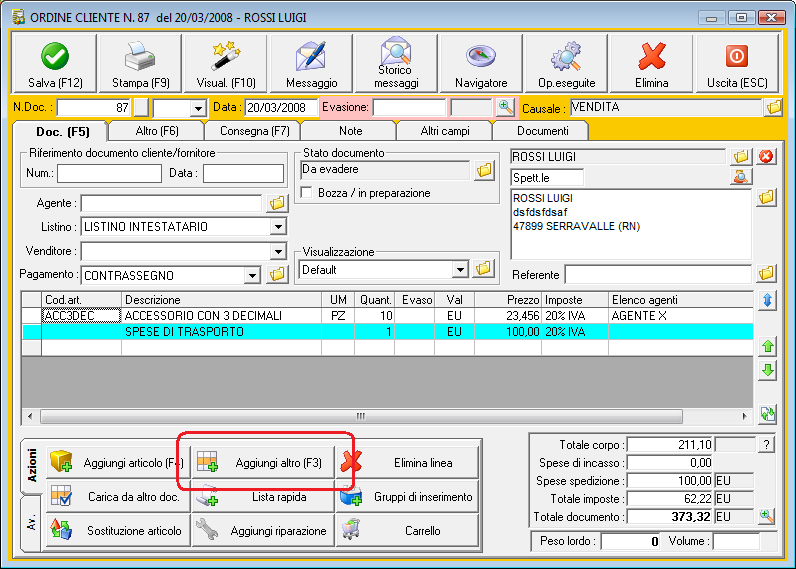Open Storico messaggi toolbar button
The height and width of the screenshot is (569, 796).
pos(396,64)
